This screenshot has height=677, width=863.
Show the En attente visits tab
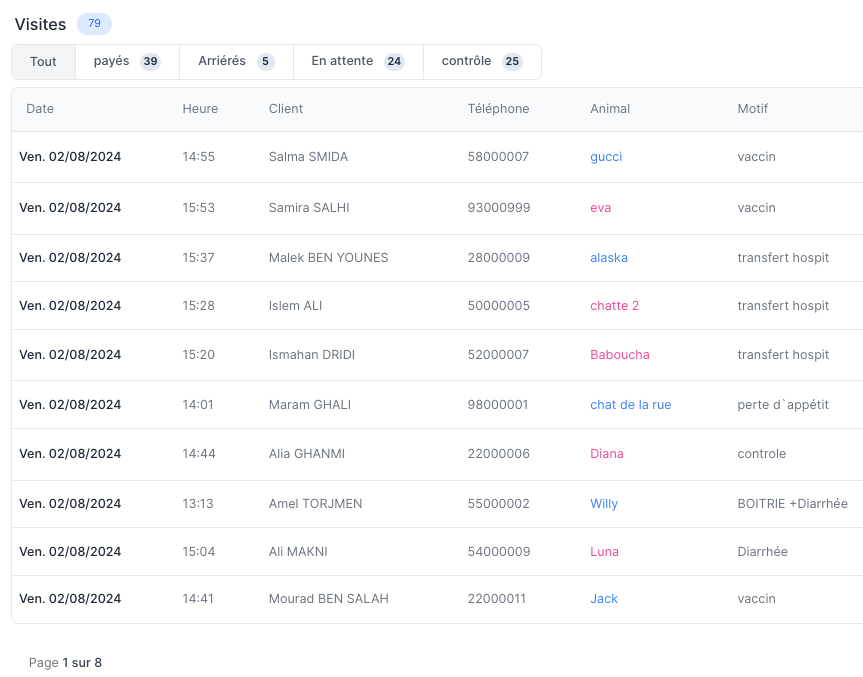357,62
